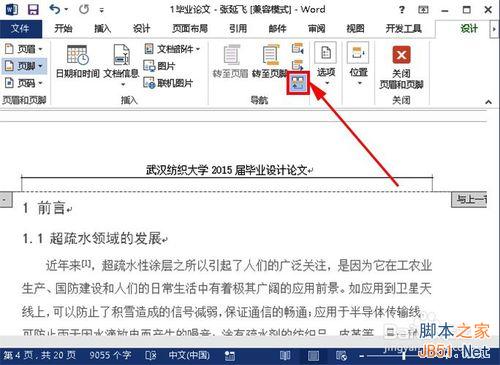The width and height of the screenshot is (500, 365).
Task: Click 关闭页眉和页脚 close header and footer
Action: (x=401, y=67)
